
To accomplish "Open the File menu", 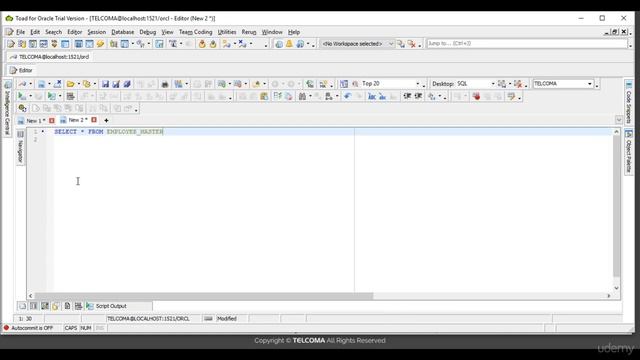I will coord(20,32).
